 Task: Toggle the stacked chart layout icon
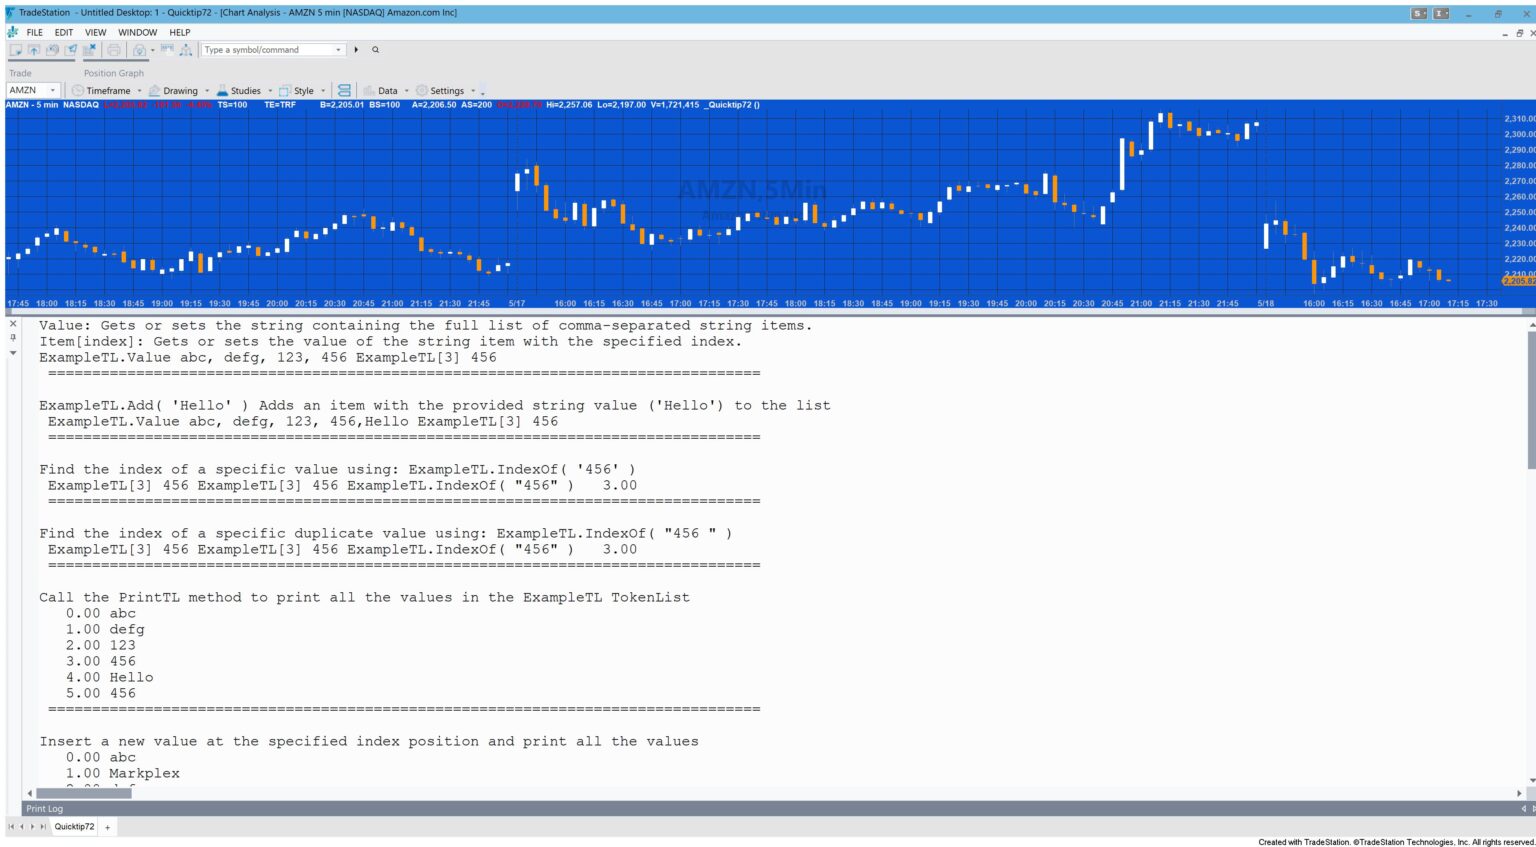click(x=342, y=90)
